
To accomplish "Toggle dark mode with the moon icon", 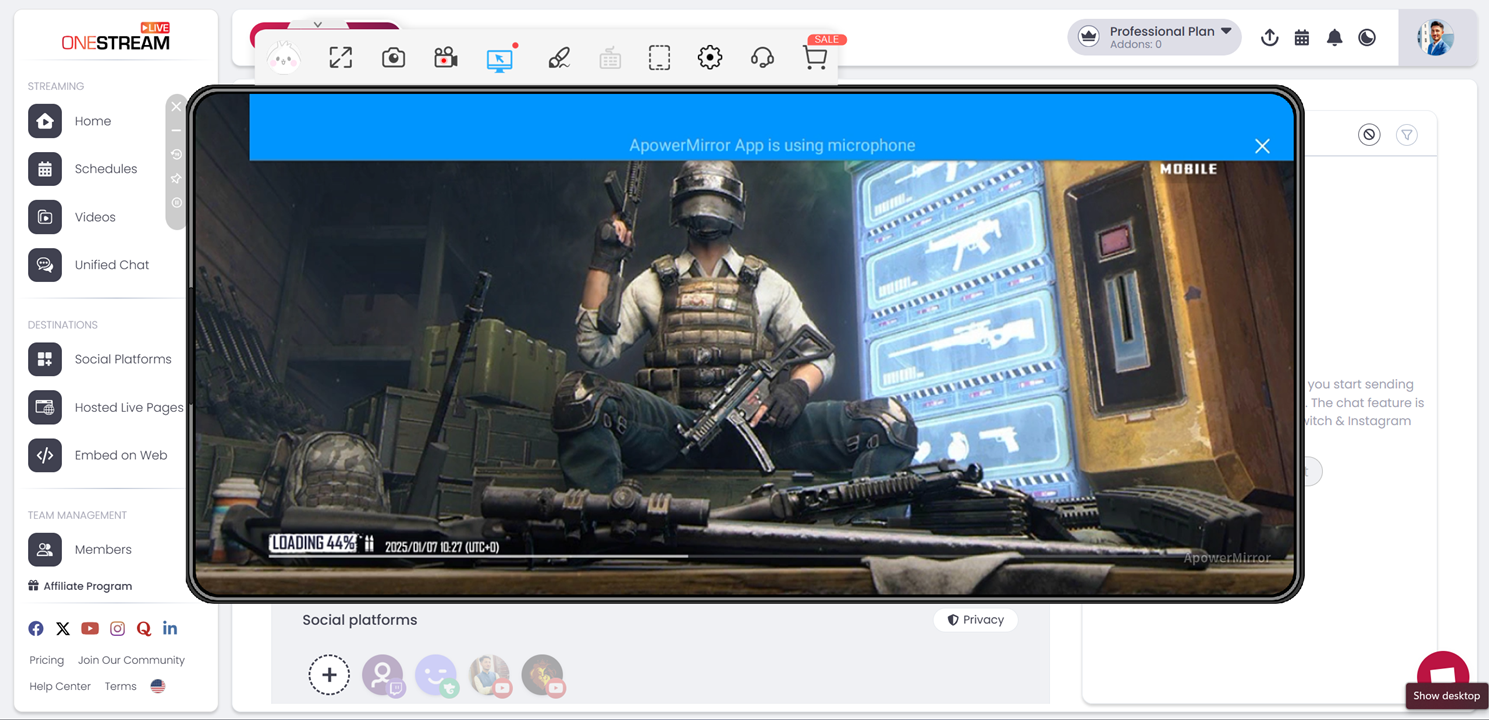I will (x=1367, y=37).
